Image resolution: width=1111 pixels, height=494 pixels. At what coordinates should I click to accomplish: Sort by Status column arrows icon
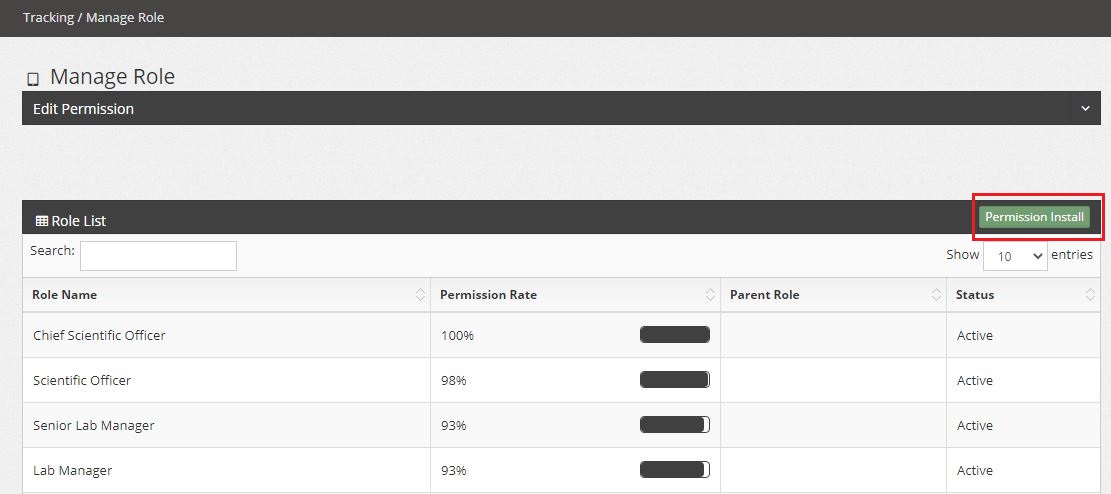1090,295
